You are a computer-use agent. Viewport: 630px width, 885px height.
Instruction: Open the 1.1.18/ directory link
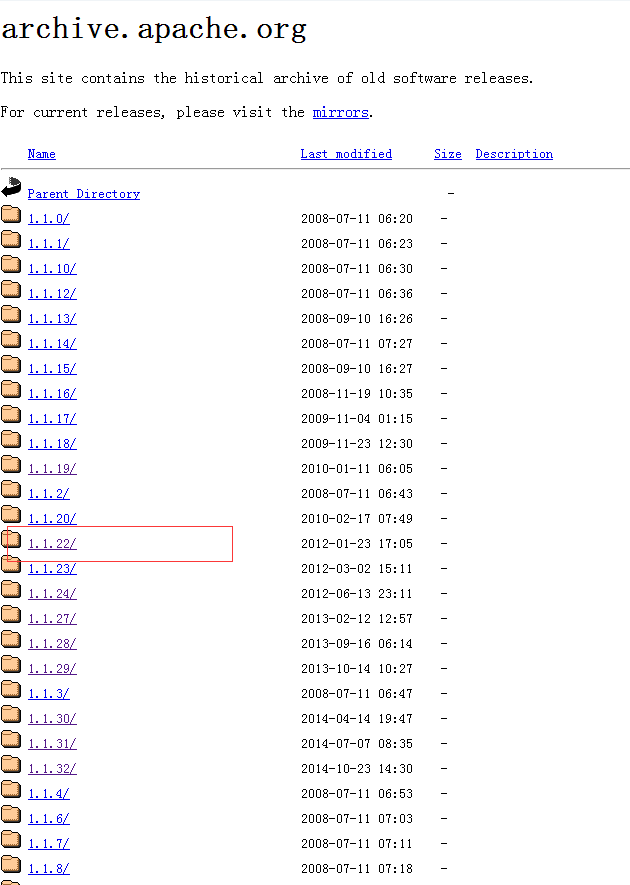tap(52, 444)
